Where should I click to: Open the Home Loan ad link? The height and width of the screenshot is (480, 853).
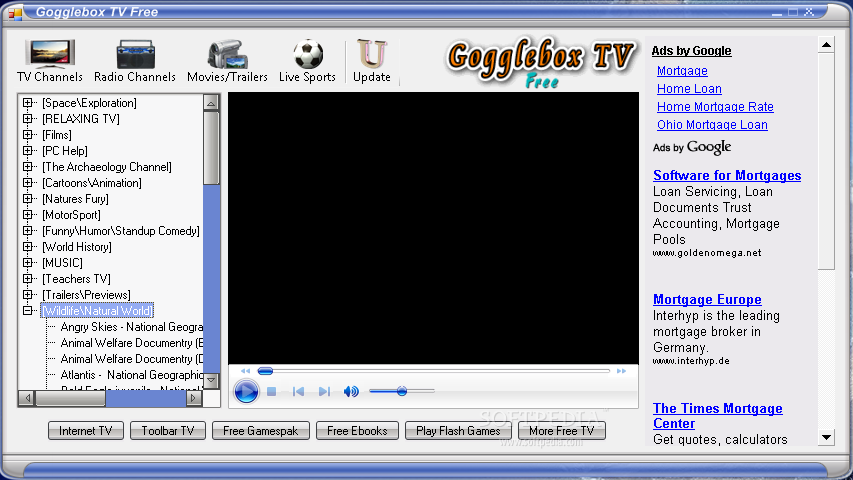point(689,89)
